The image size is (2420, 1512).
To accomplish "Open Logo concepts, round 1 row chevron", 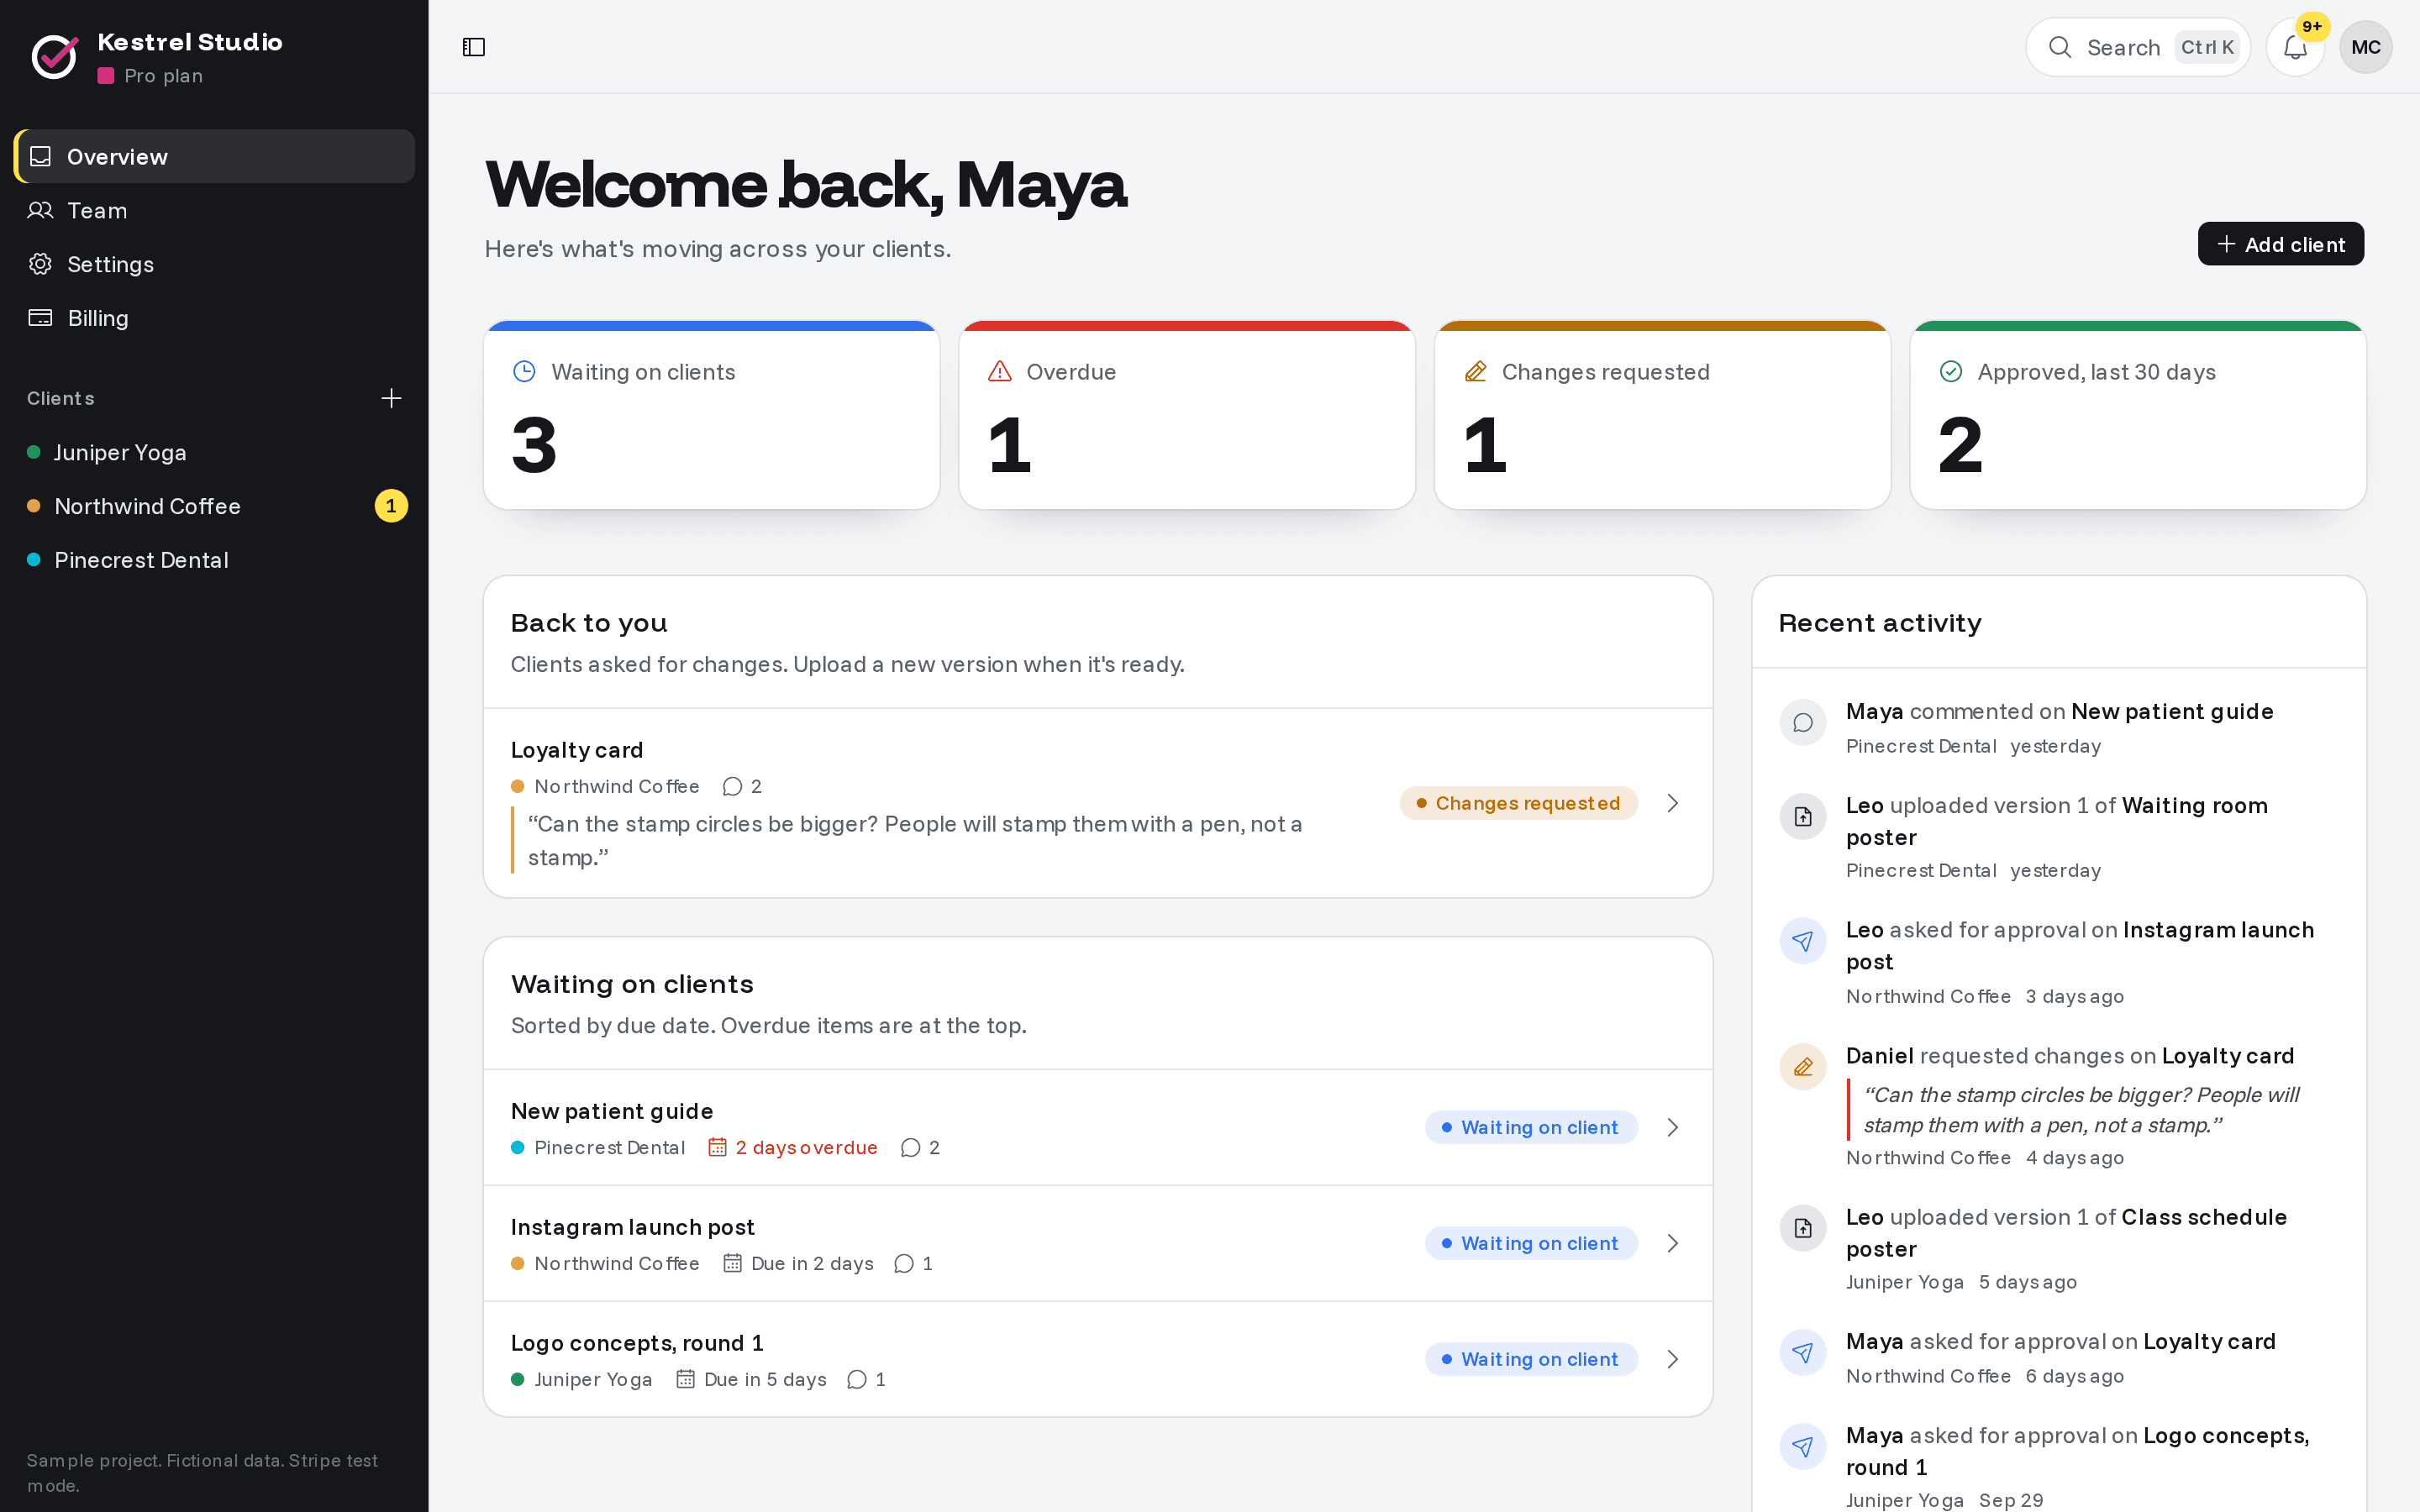I will click(x=1672, y=1359).
